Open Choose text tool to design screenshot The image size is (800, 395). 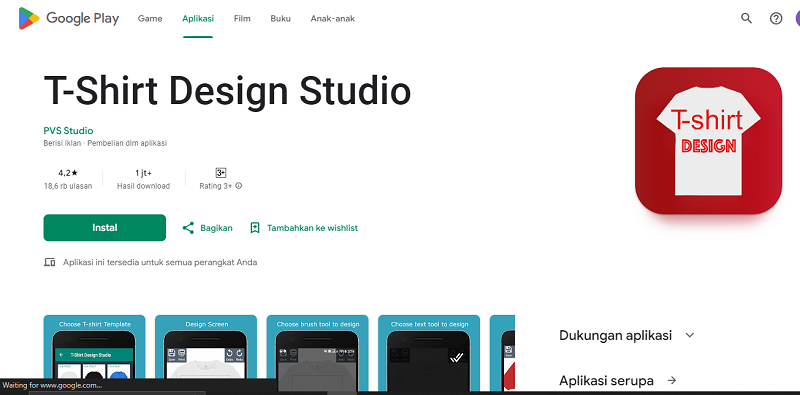tap(429, 353)
